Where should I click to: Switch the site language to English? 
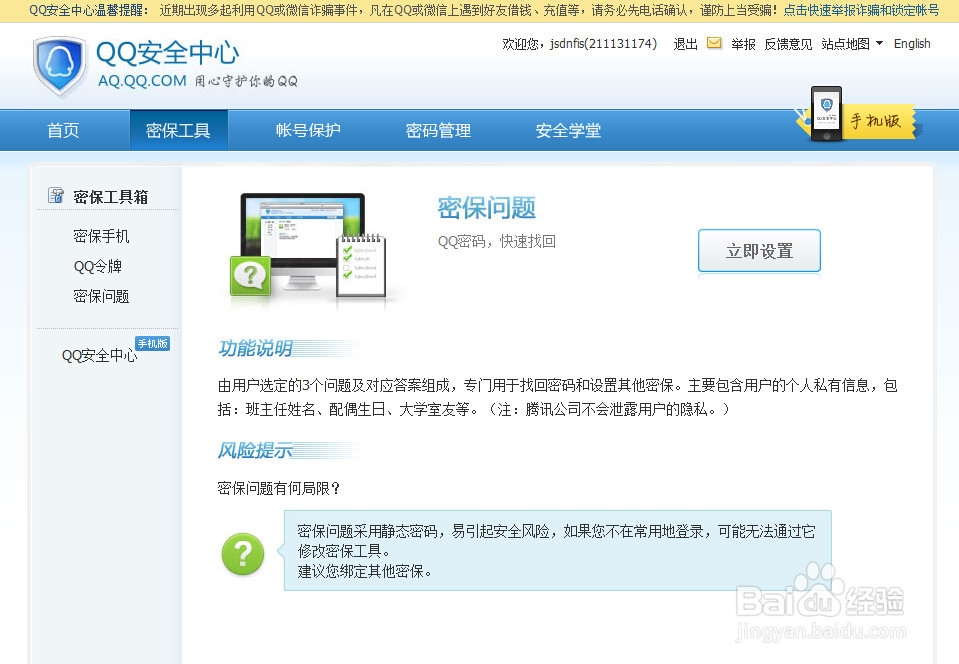pyautogui.click(x=912, y=44)
